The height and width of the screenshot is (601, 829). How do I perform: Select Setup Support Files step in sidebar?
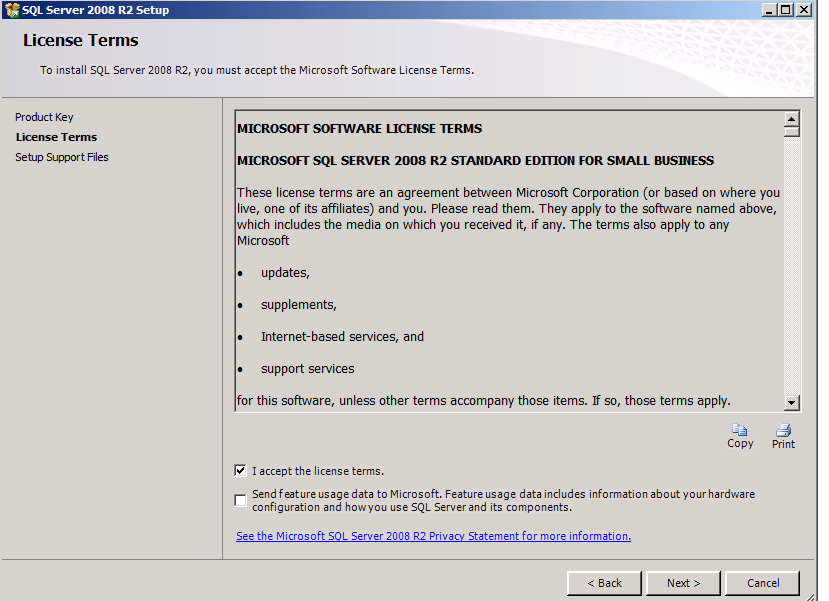[x=62, y=157]
